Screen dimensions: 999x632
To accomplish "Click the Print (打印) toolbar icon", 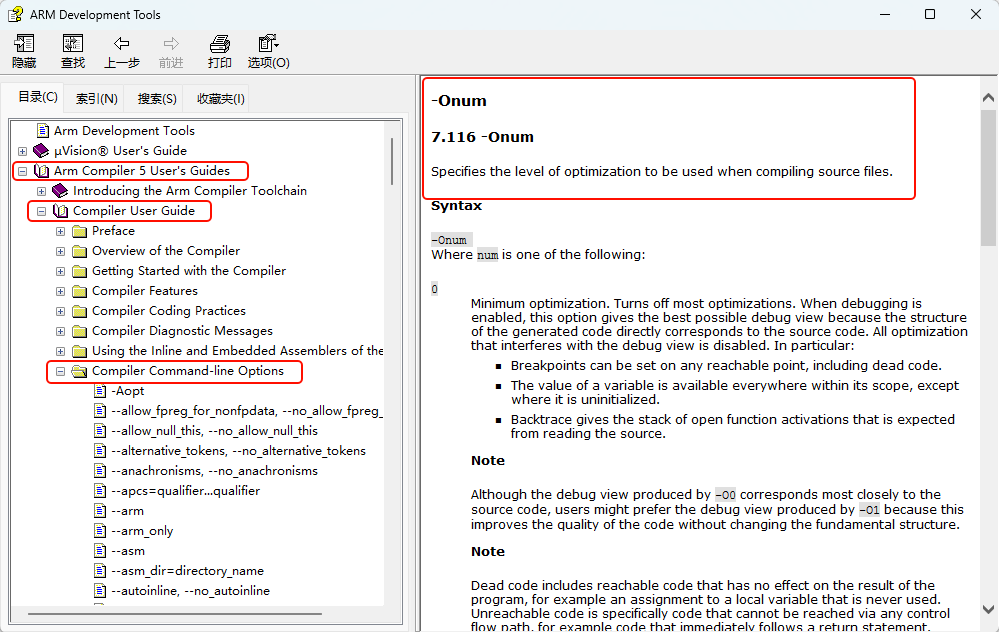I will (219, 44).
